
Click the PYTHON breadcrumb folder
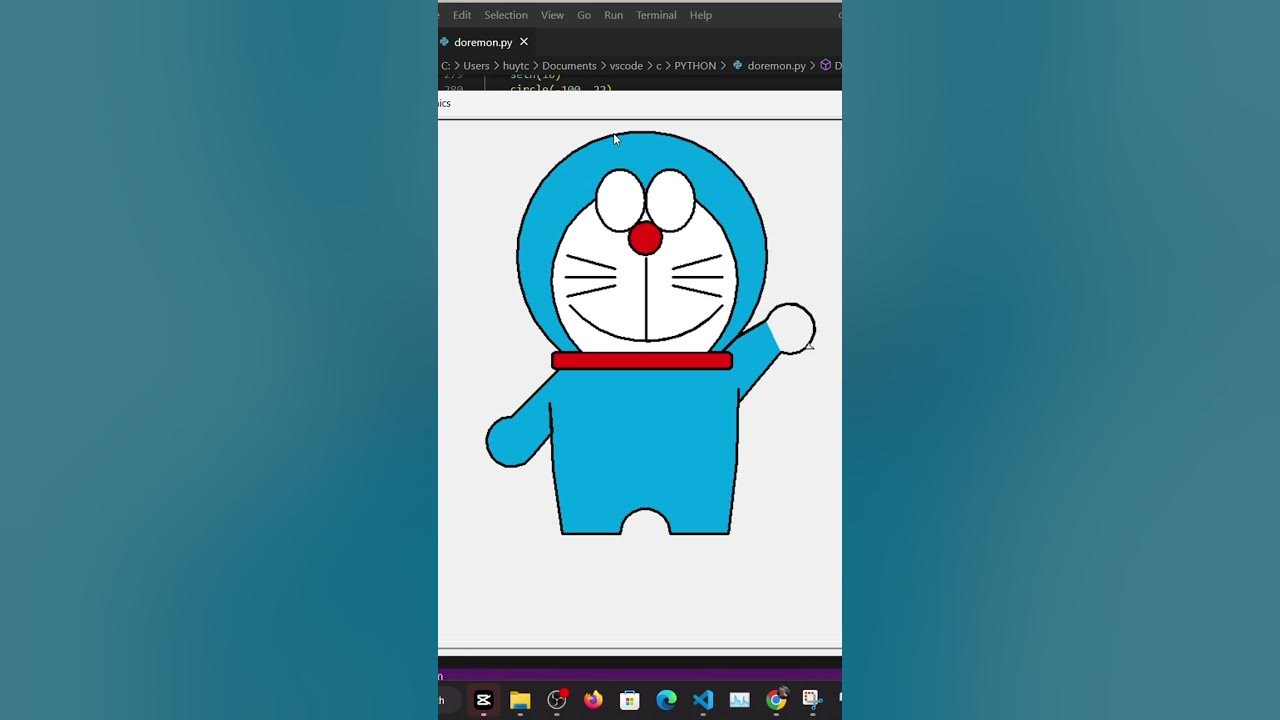(695, 66)
